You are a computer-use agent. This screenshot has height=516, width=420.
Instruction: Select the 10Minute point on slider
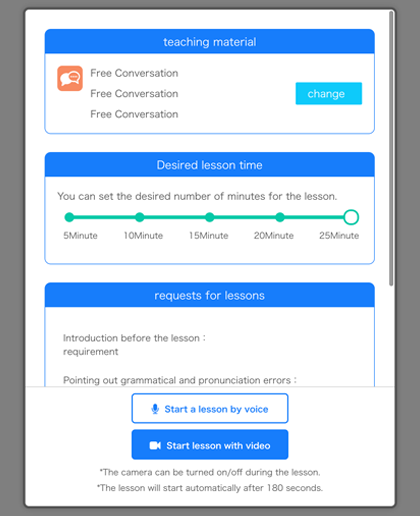(140, 217)
